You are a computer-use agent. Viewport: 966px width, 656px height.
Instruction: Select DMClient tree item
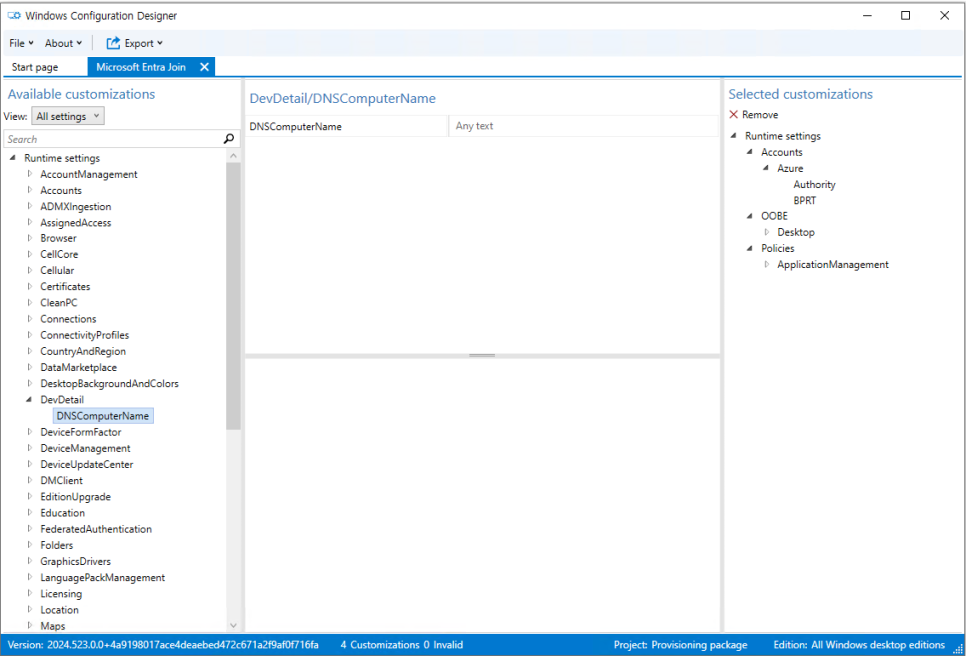coord(62,480)
